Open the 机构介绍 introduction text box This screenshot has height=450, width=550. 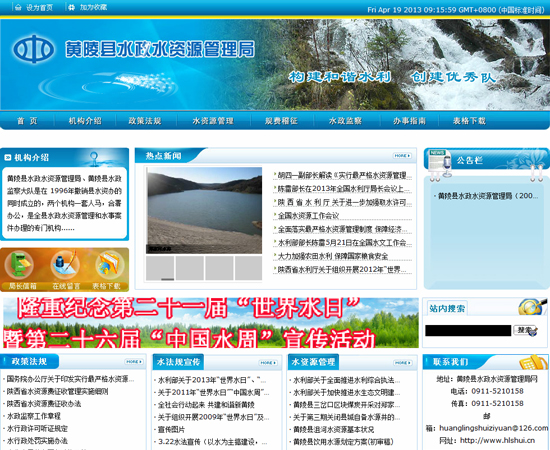64,203
